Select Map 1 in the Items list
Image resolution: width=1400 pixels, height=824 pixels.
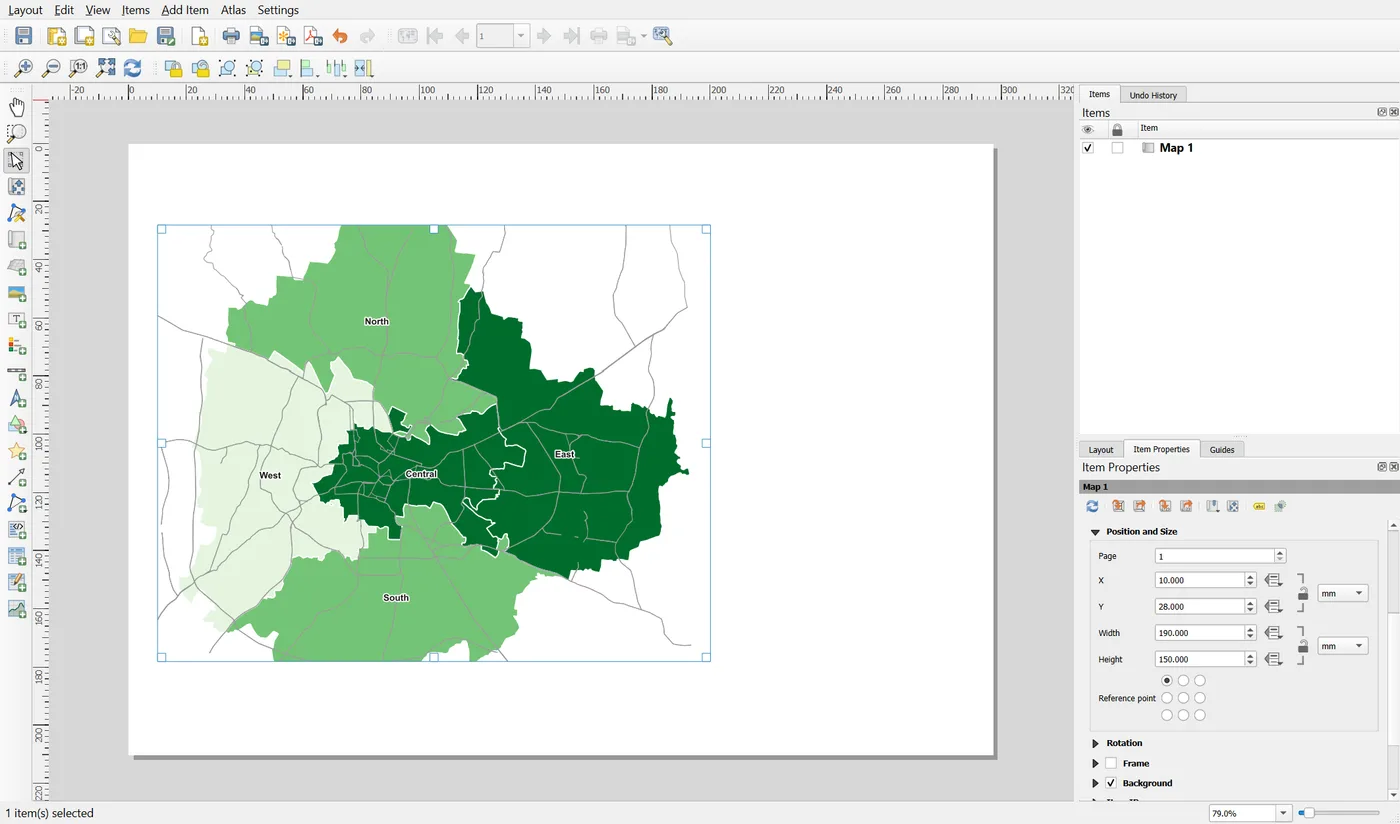pos(1176,148)
